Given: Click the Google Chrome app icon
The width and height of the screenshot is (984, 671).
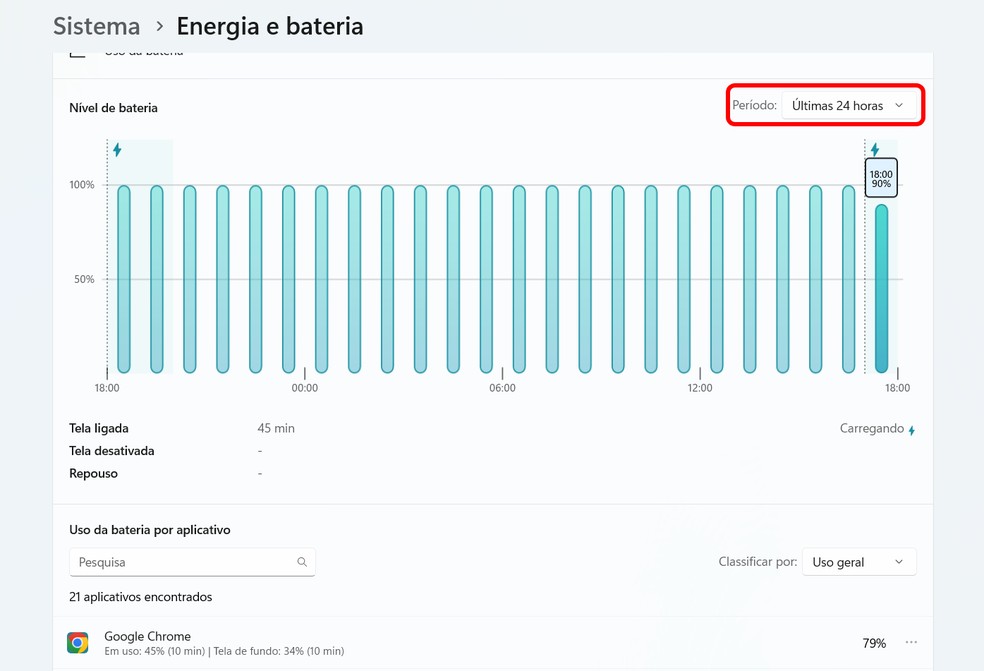Looking at the screenshot, I should coord(78,642).
